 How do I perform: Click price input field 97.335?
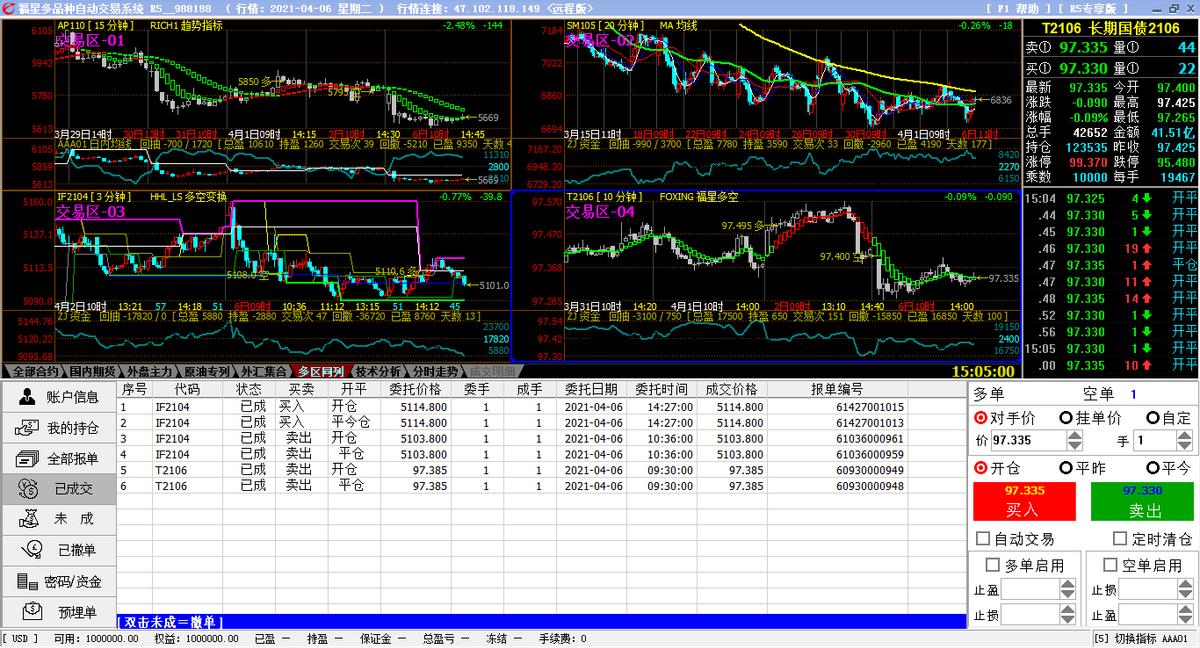tap(1027, 440)
